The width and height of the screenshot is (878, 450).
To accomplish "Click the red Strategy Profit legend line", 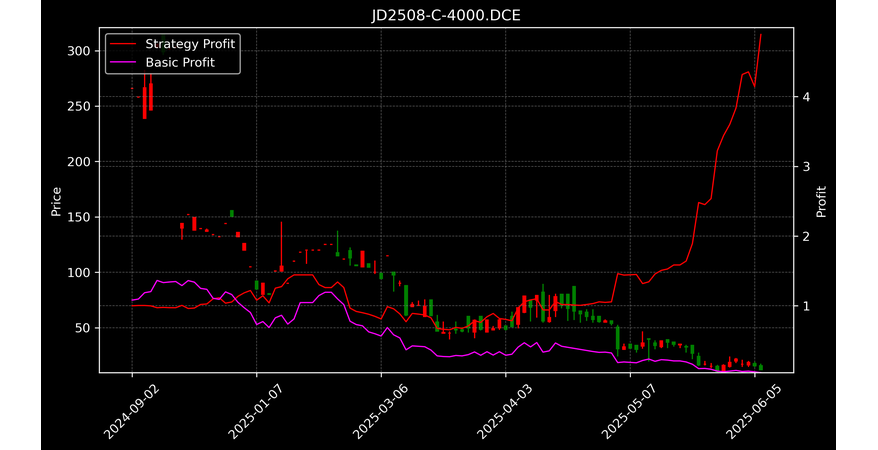I will pyautogui.click(x=123, y=44).
